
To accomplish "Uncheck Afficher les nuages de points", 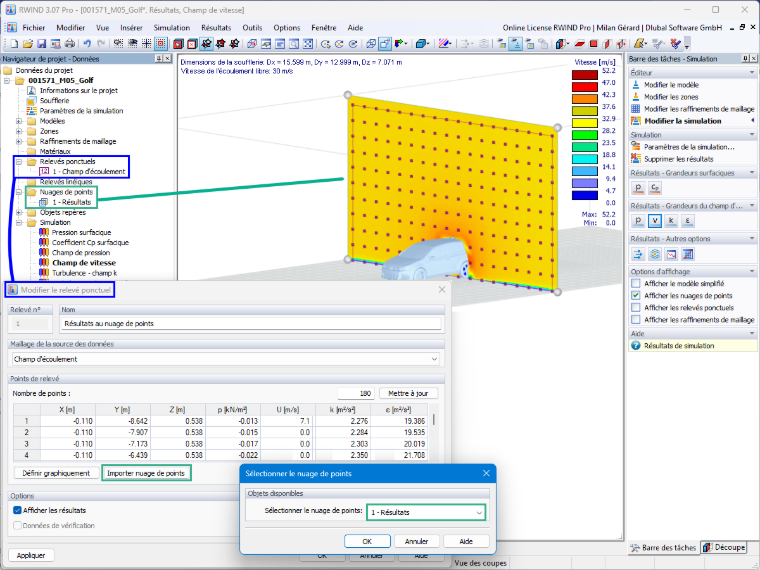I will [635, 296].
